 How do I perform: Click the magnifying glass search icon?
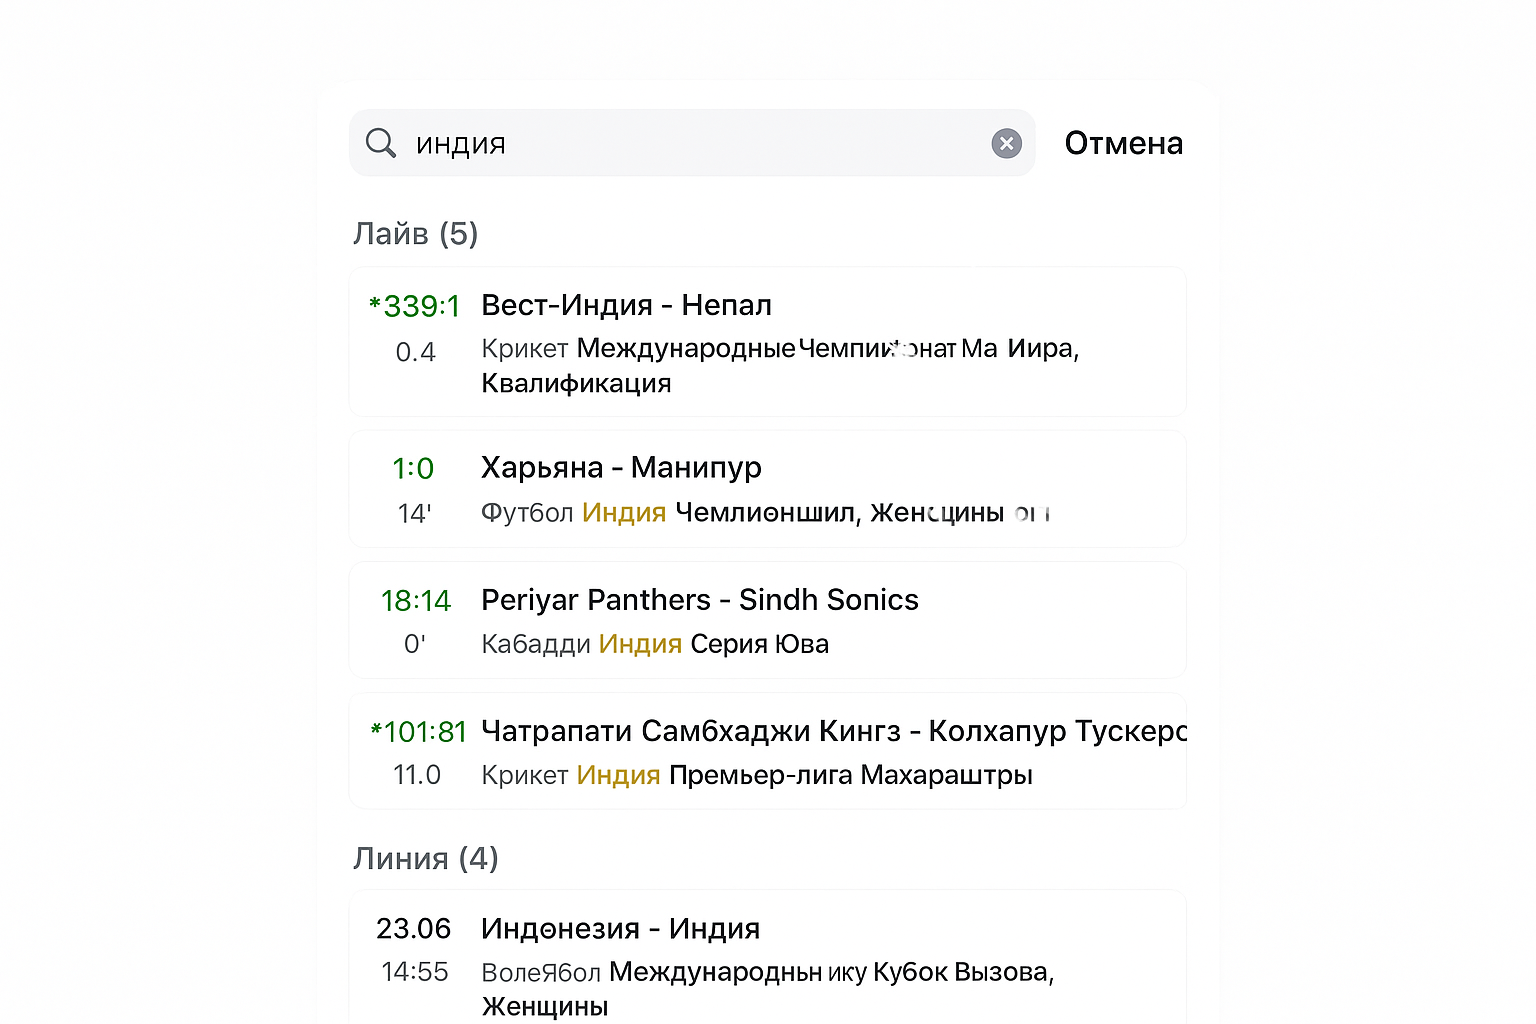[x=381, y=143]
